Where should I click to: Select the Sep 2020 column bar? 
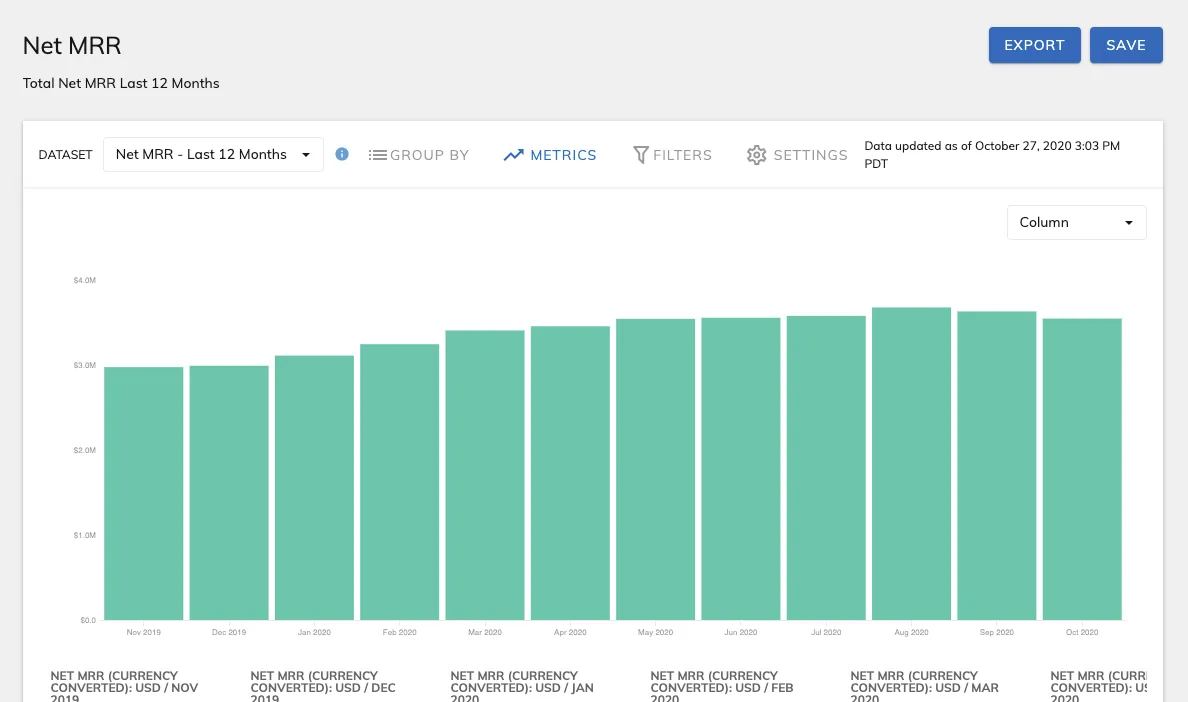(996, 466)
